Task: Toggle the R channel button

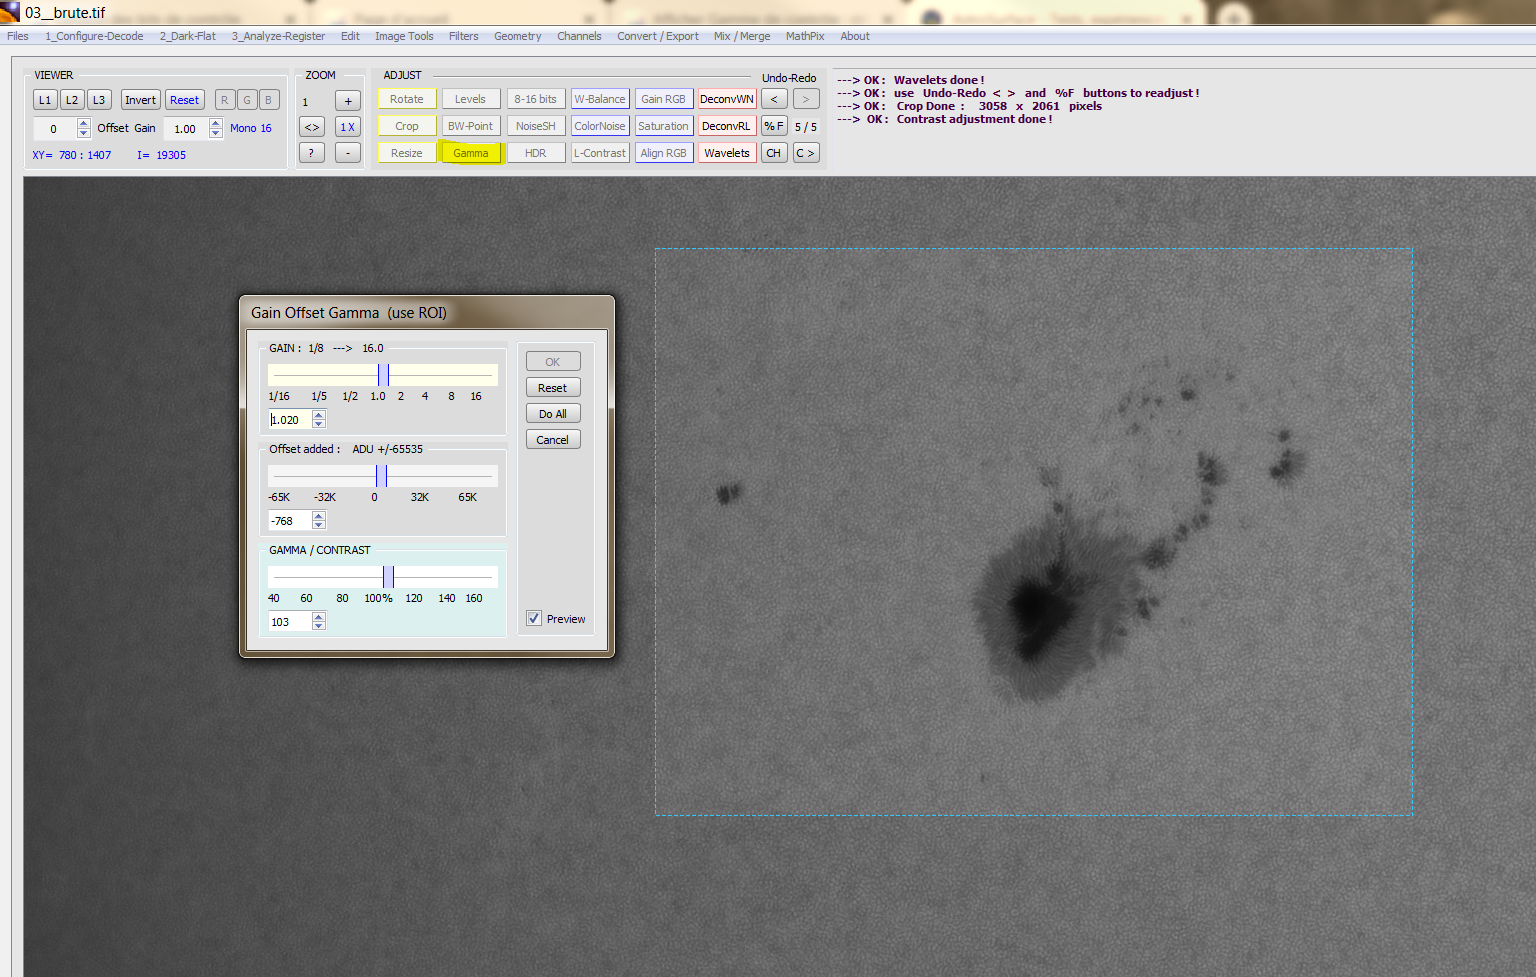Action: 225,100
